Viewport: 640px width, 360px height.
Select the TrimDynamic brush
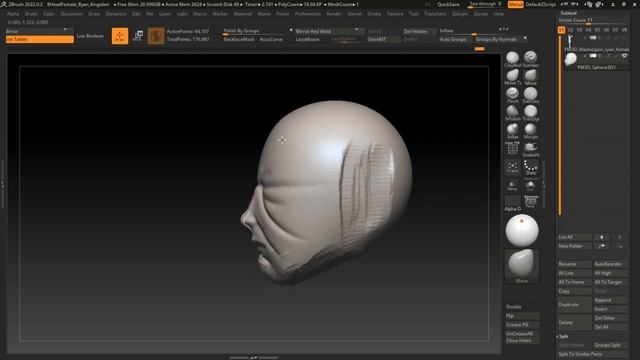tap(531, 112)
